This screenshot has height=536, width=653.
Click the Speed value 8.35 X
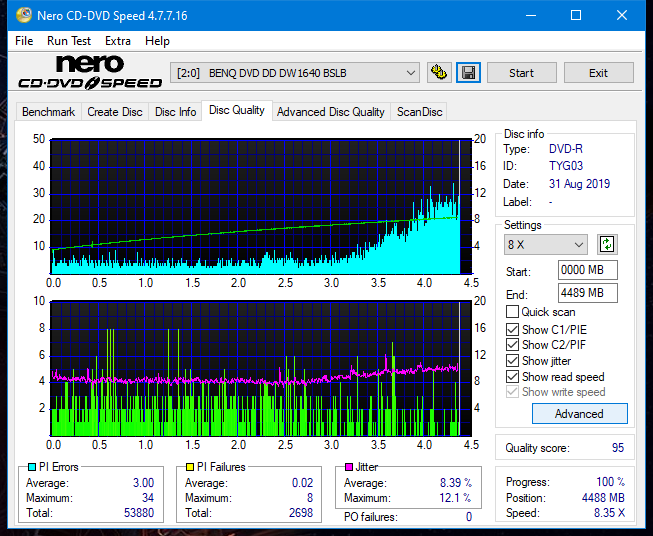pos(609,513)
